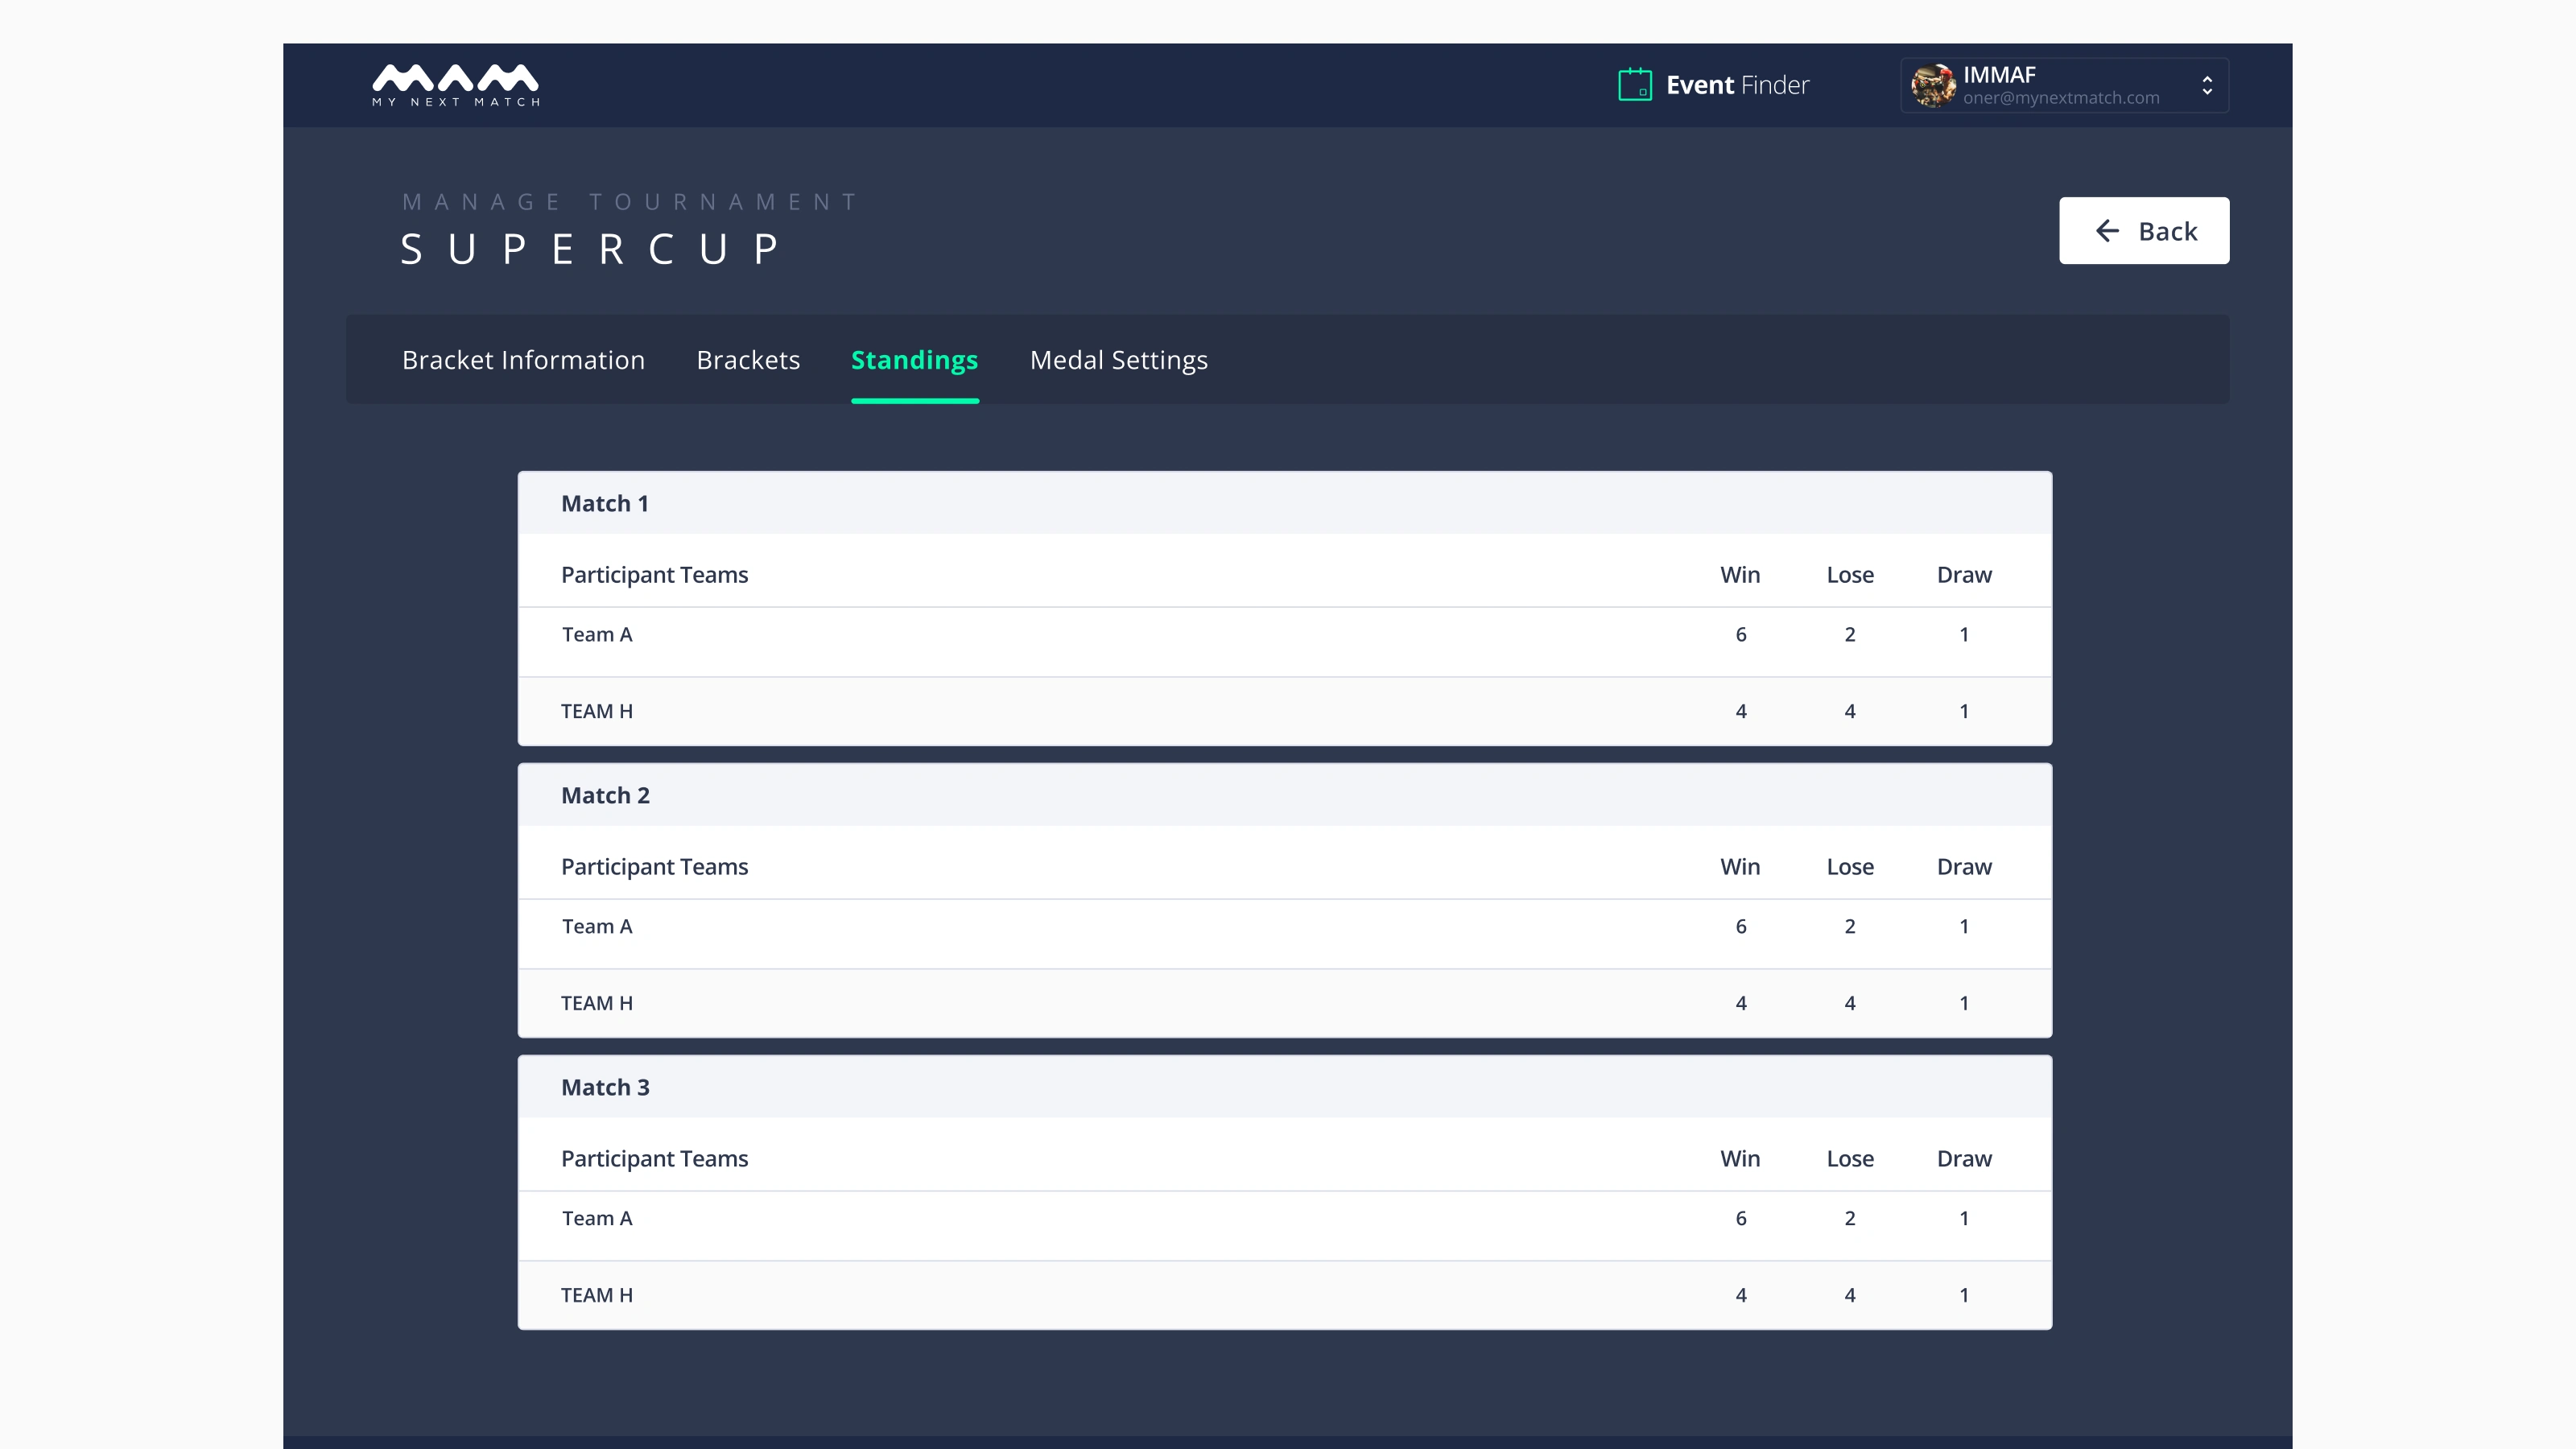Click the My Next Match logo

[x=456, y=85]
